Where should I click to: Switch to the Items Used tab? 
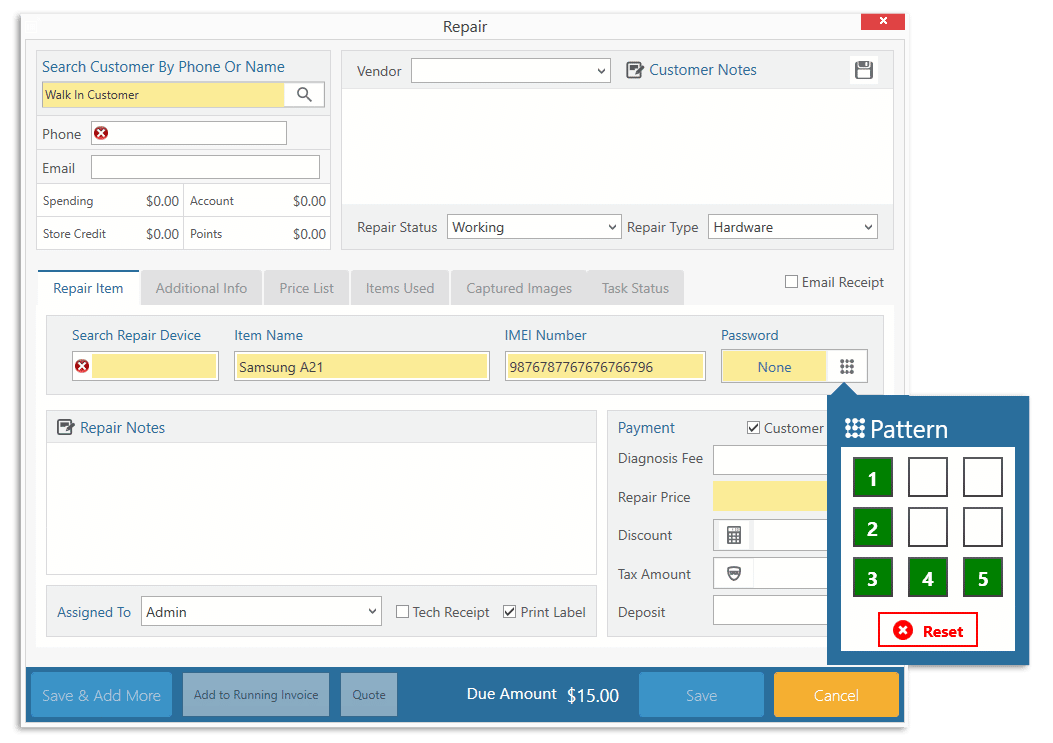pyautogui.click(x=399, y=287)
